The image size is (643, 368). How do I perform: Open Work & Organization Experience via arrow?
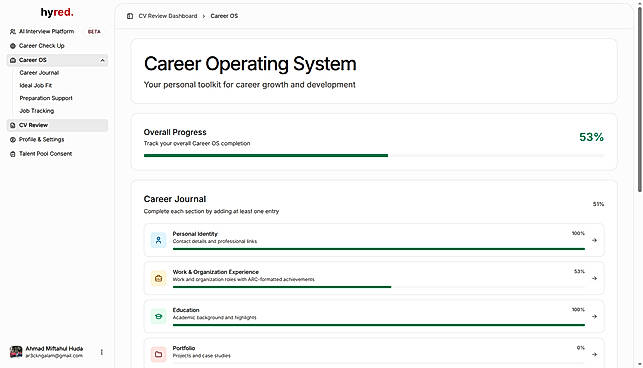(x=594, y=278)
